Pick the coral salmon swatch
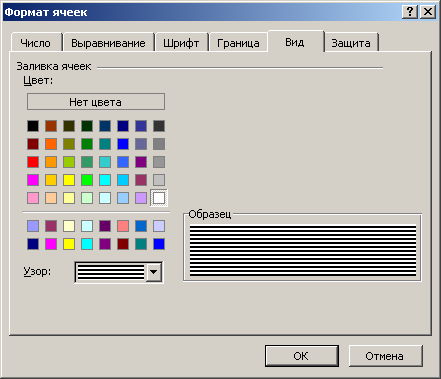 pyautogui.click(x=123, y=226)
